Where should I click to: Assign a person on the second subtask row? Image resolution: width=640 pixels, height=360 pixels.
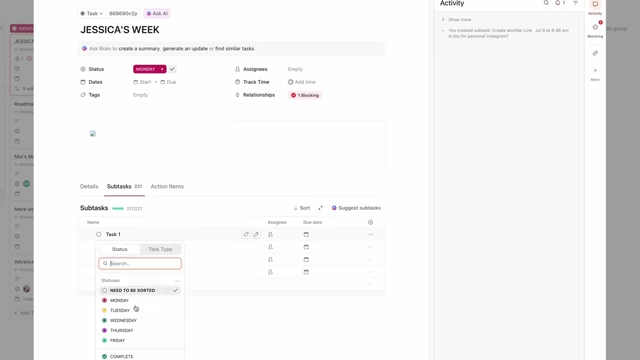click(x=270, y=247)
